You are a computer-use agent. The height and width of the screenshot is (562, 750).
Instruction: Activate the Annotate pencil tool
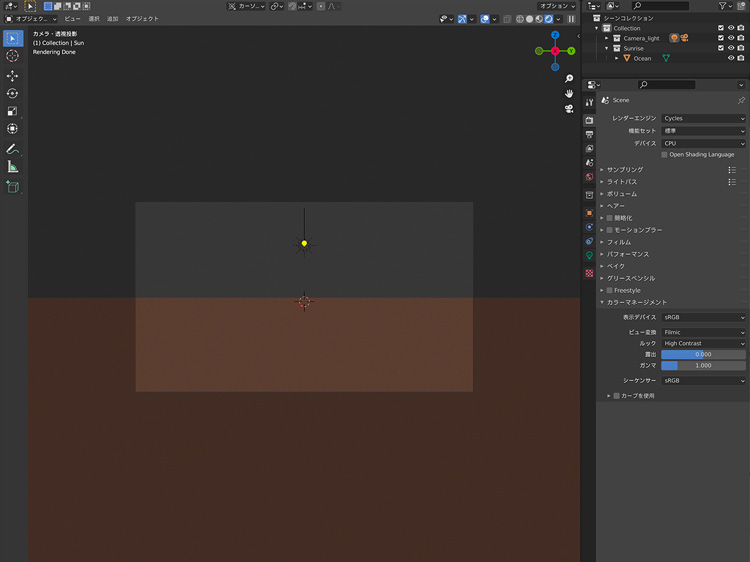(13, 149)
